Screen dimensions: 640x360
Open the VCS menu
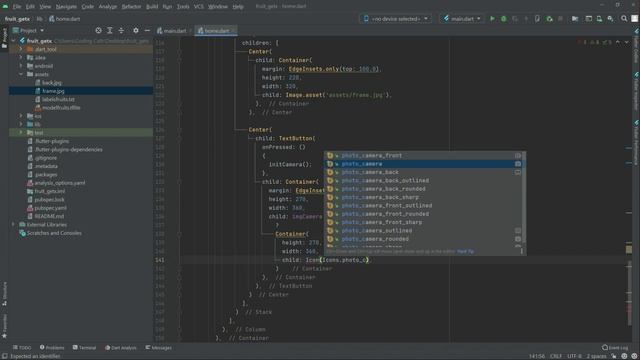coord(199,7)
